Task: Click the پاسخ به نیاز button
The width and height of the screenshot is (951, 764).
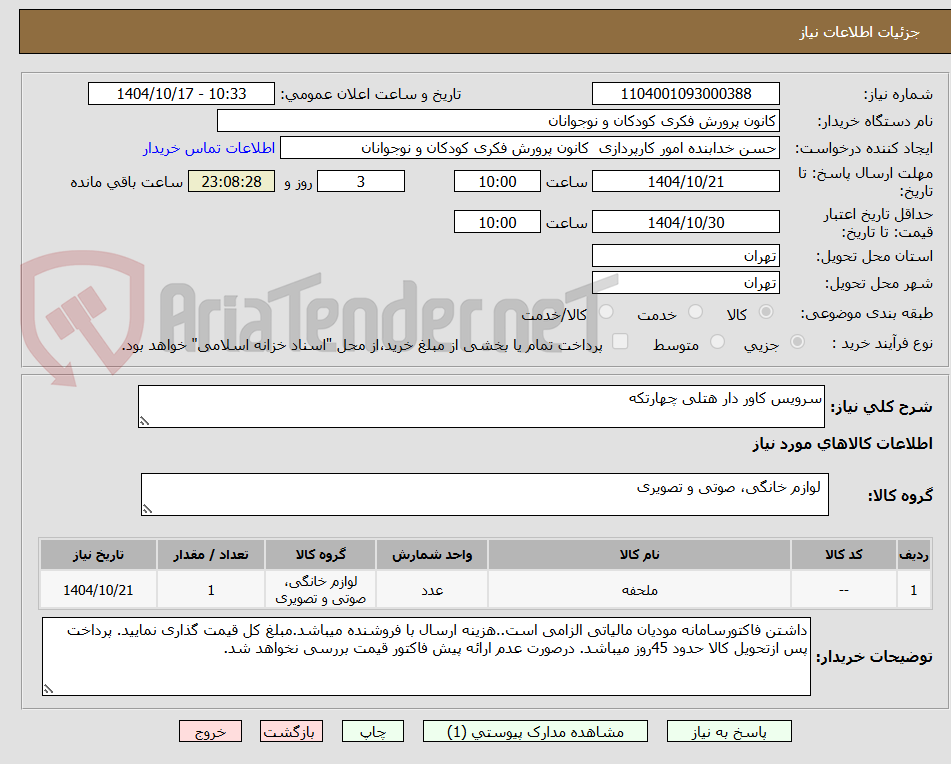Action: (729, 731)
